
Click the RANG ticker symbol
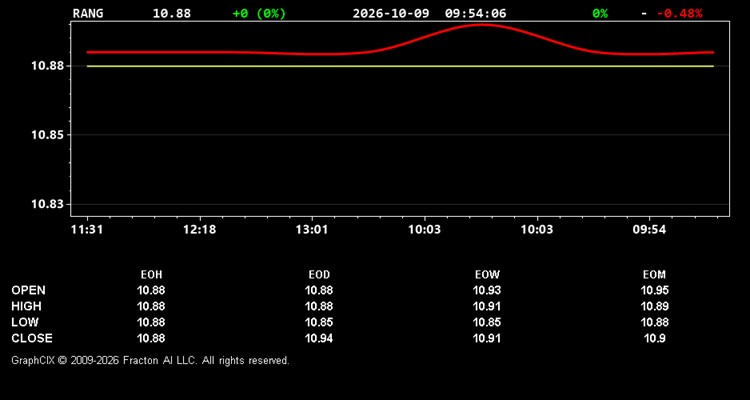click(88, 13)
